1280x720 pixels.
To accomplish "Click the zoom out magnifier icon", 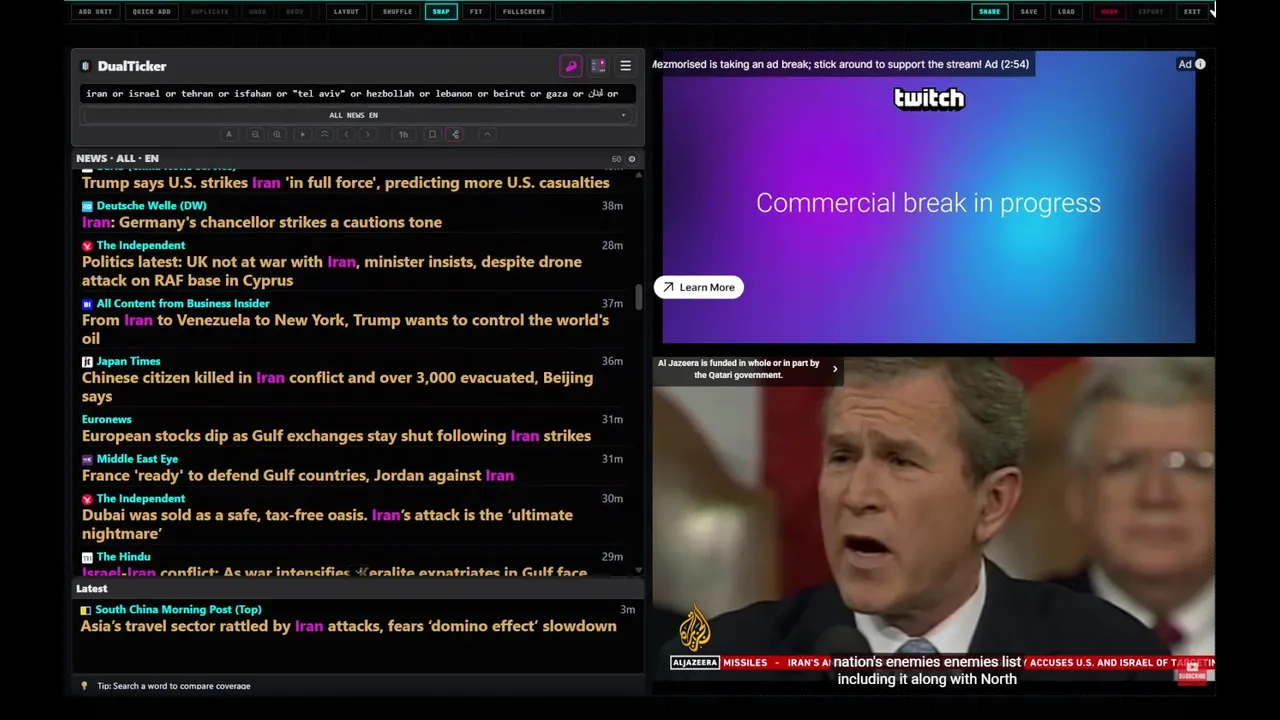I will point(255,134).
